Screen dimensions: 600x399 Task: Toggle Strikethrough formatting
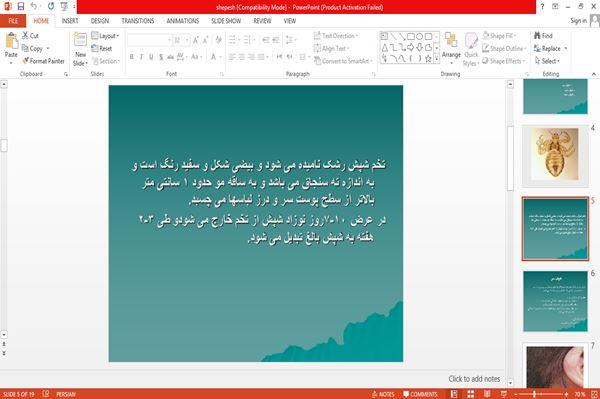(171, 57)
